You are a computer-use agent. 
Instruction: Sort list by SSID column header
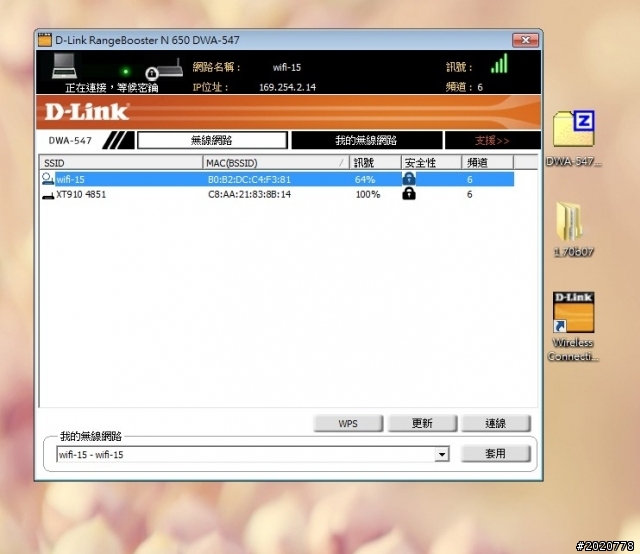tap(121, 163)
